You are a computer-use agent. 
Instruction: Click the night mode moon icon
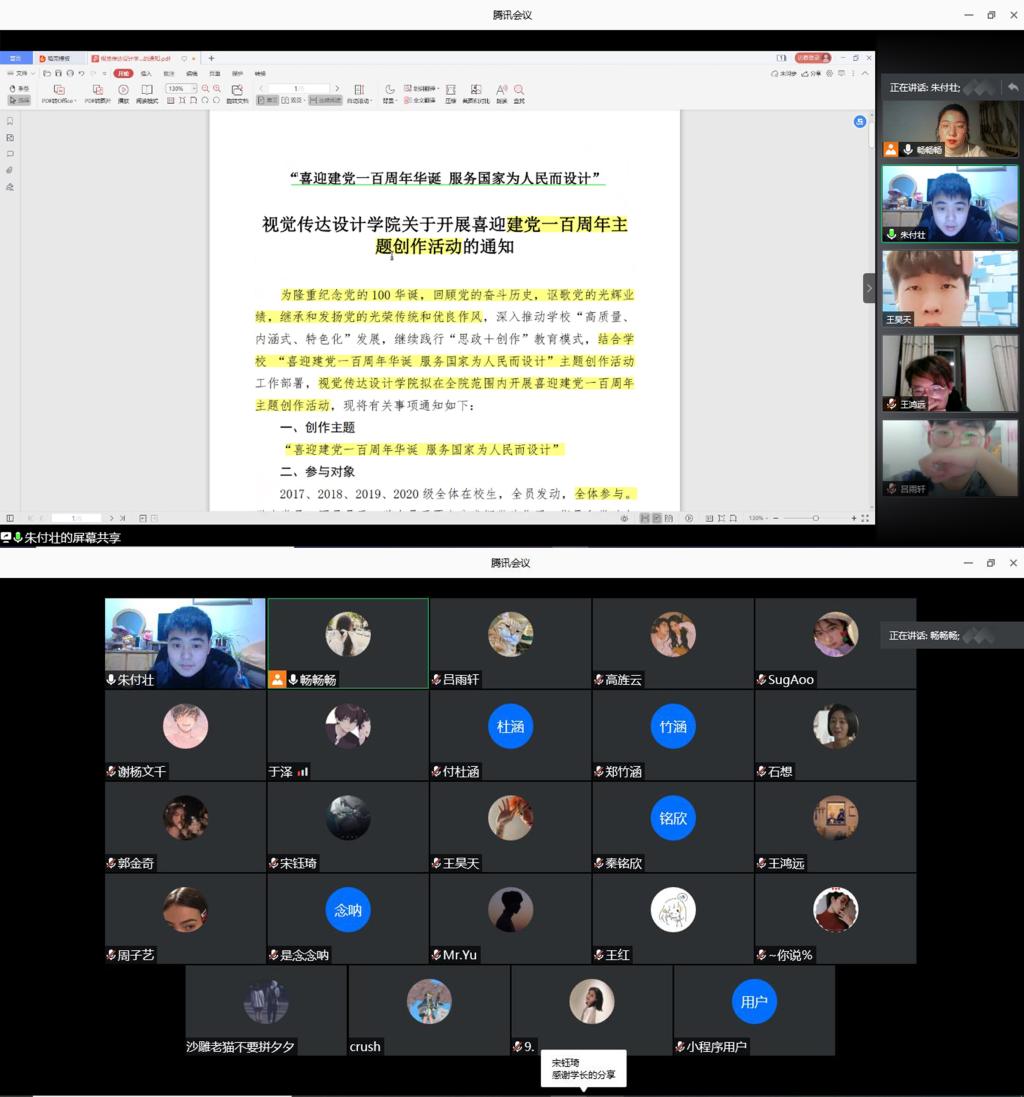tap(390, 90)
